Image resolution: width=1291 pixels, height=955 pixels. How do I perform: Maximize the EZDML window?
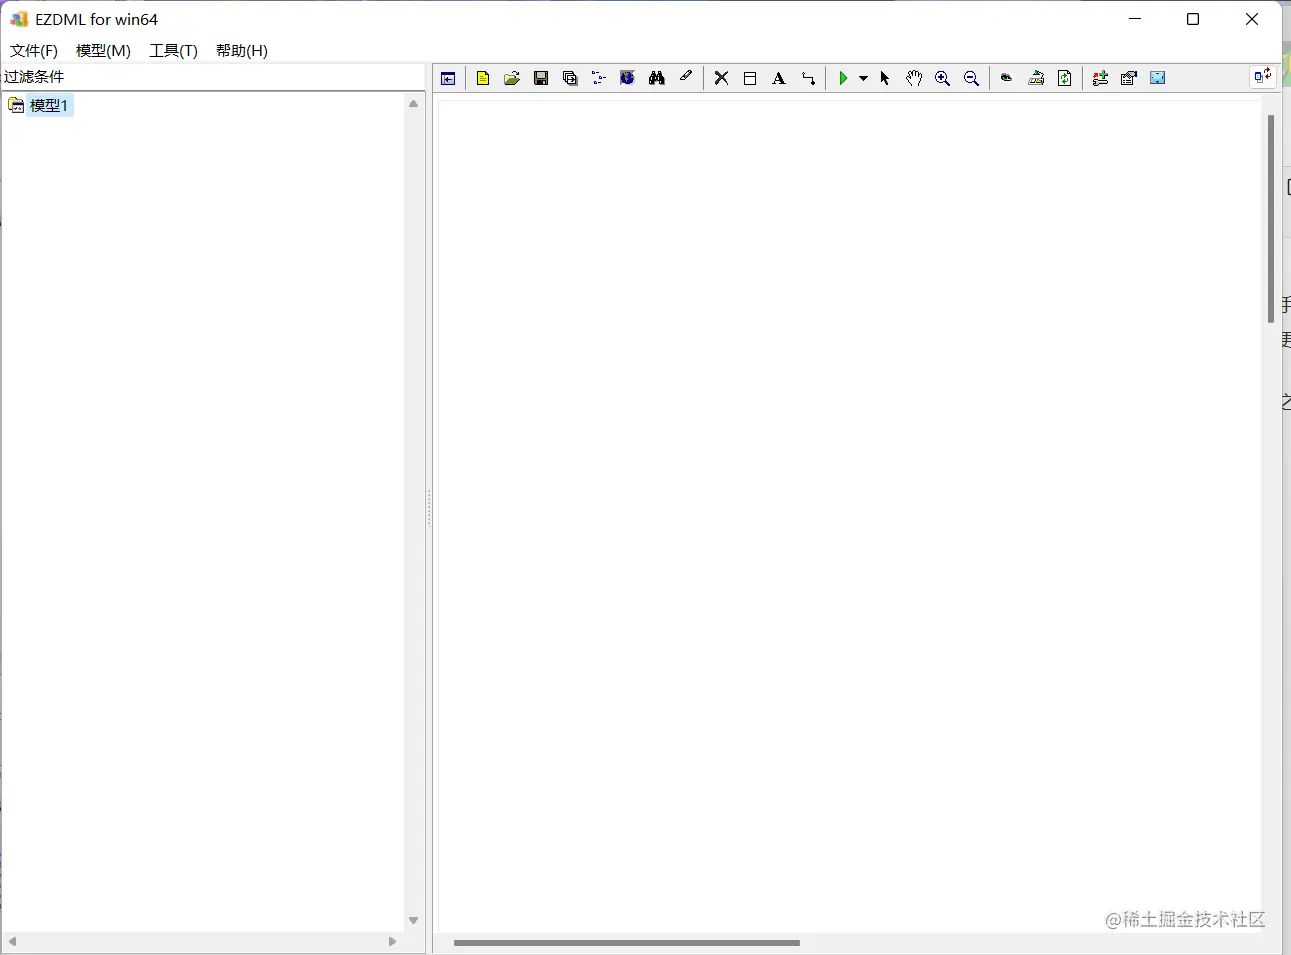pyautogui.click(x=1193, y=19)
